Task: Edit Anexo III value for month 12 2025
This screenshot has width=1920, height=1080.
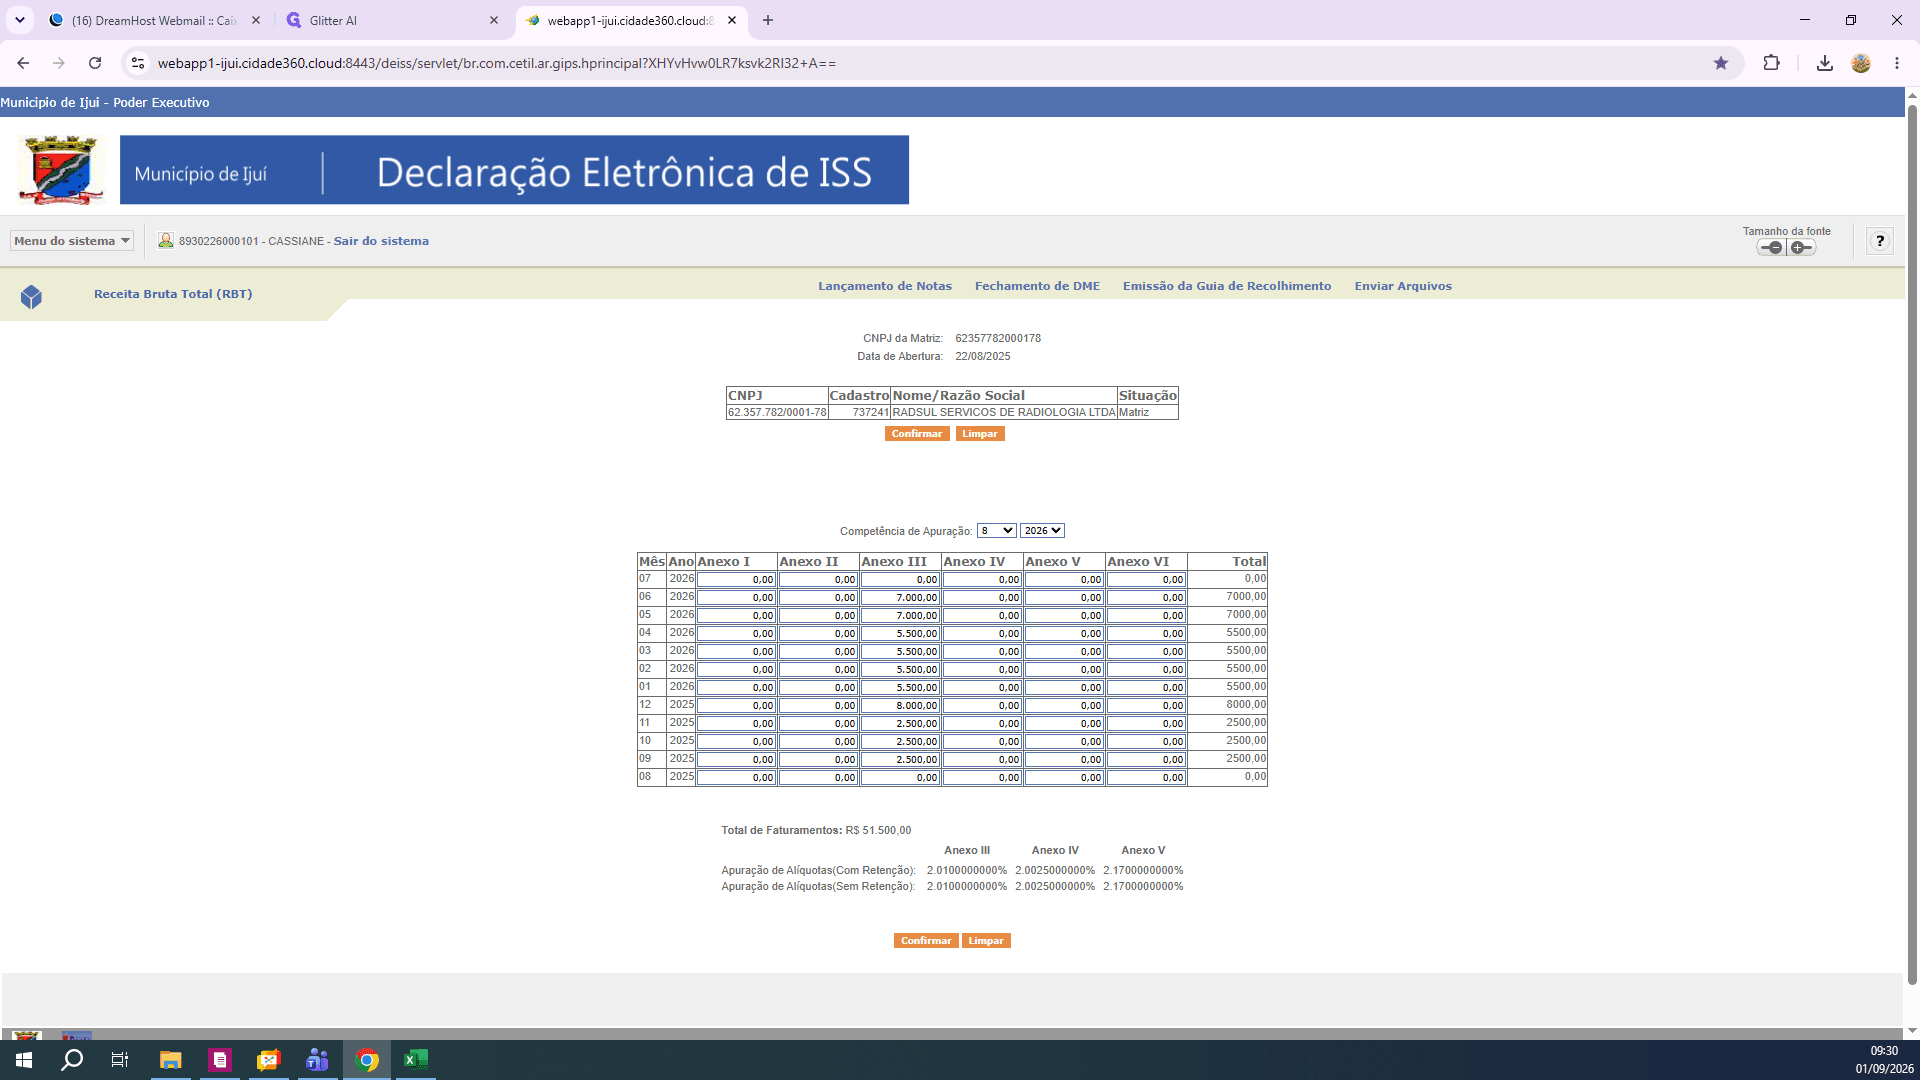Action: 900,706
